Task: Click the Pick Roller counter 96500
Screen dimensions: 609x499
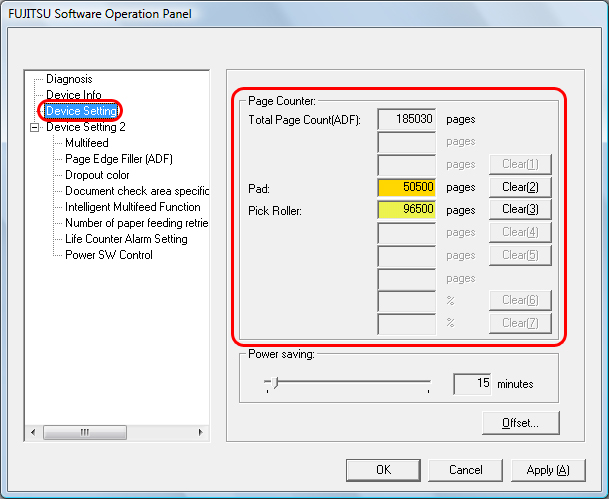Action: tap(407, 209)
